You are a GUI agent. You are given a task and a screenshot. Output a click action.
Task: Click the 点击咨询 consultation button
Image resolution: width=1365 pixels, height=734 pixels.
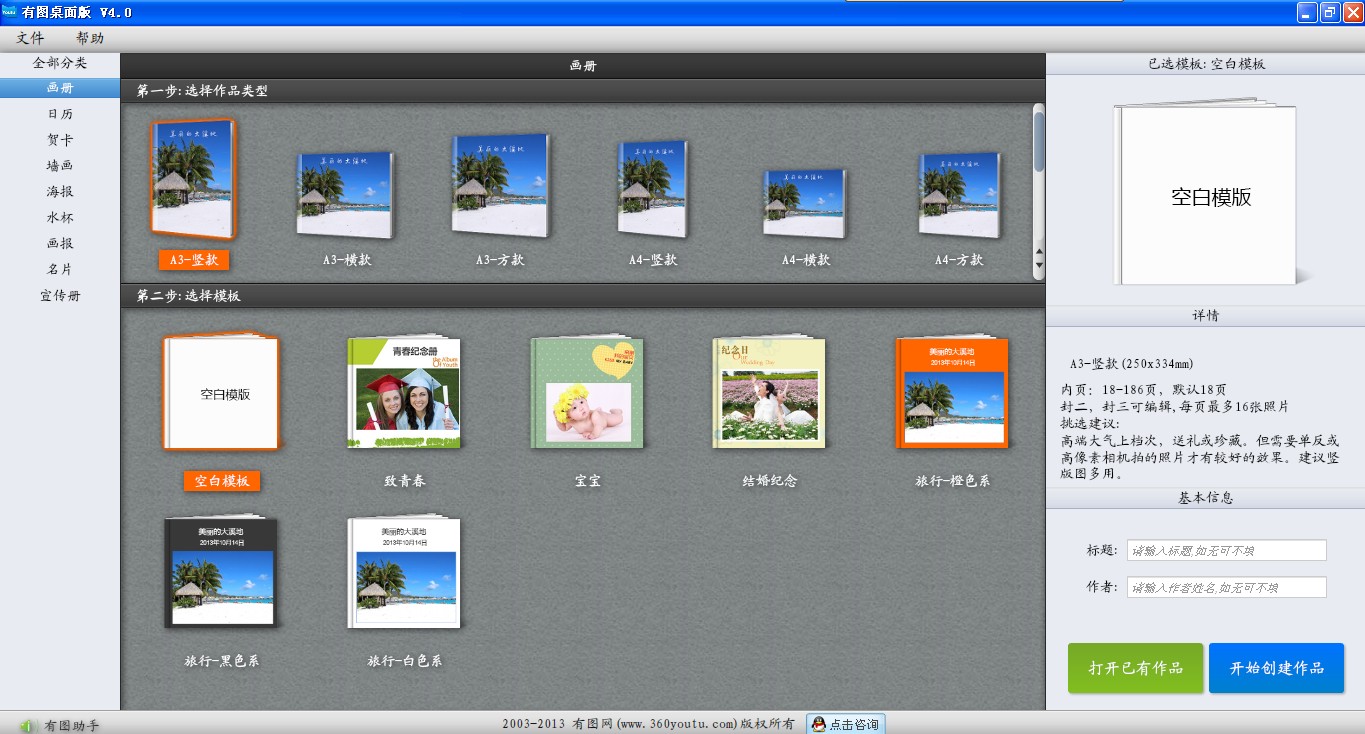(x=846, y=724)
